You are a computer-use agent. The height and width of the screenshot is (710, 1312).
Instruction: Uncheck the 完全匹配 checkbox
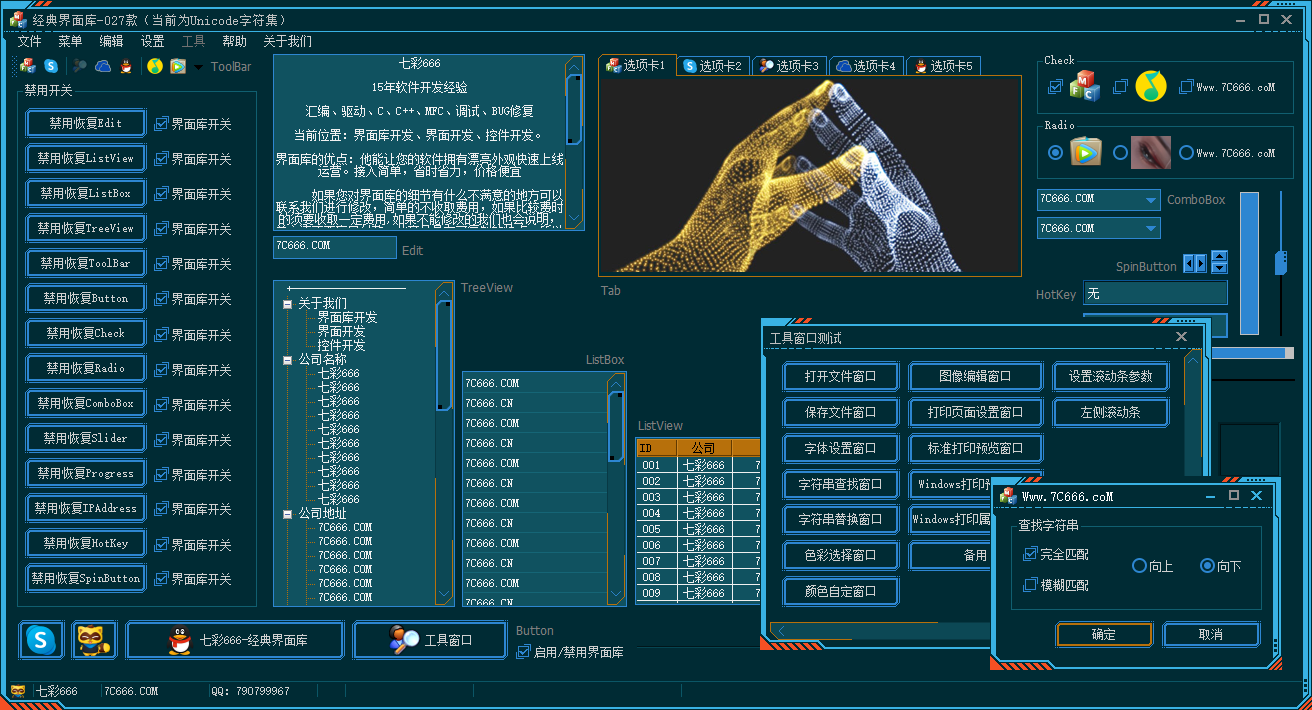coord(1030,554)
